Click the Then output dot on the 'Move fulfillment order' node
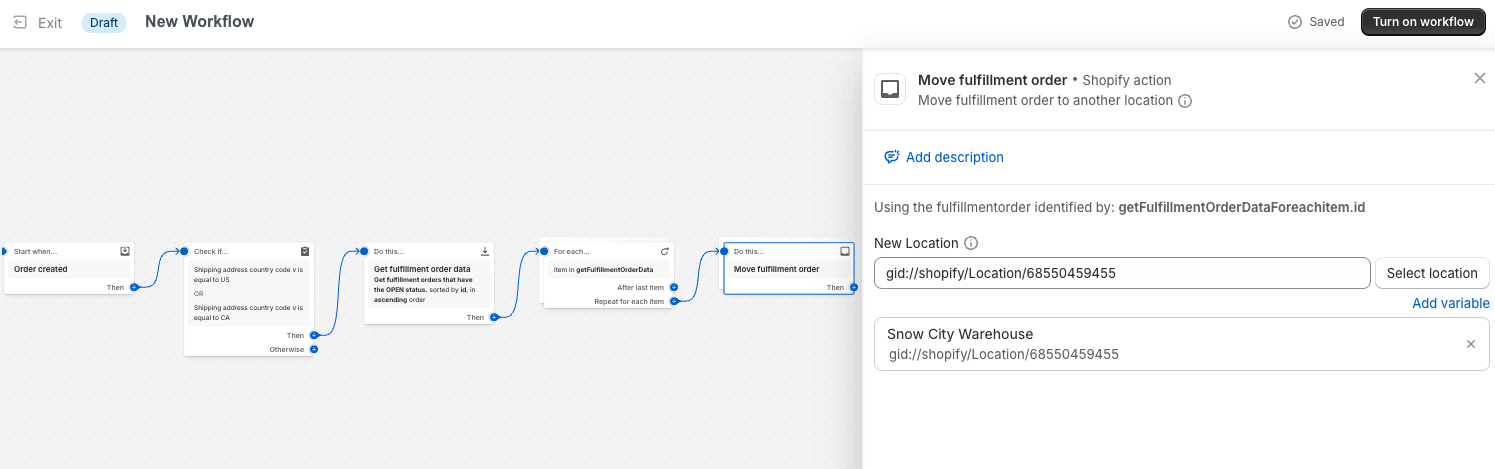1495x469 pixels. click(854, 287)
